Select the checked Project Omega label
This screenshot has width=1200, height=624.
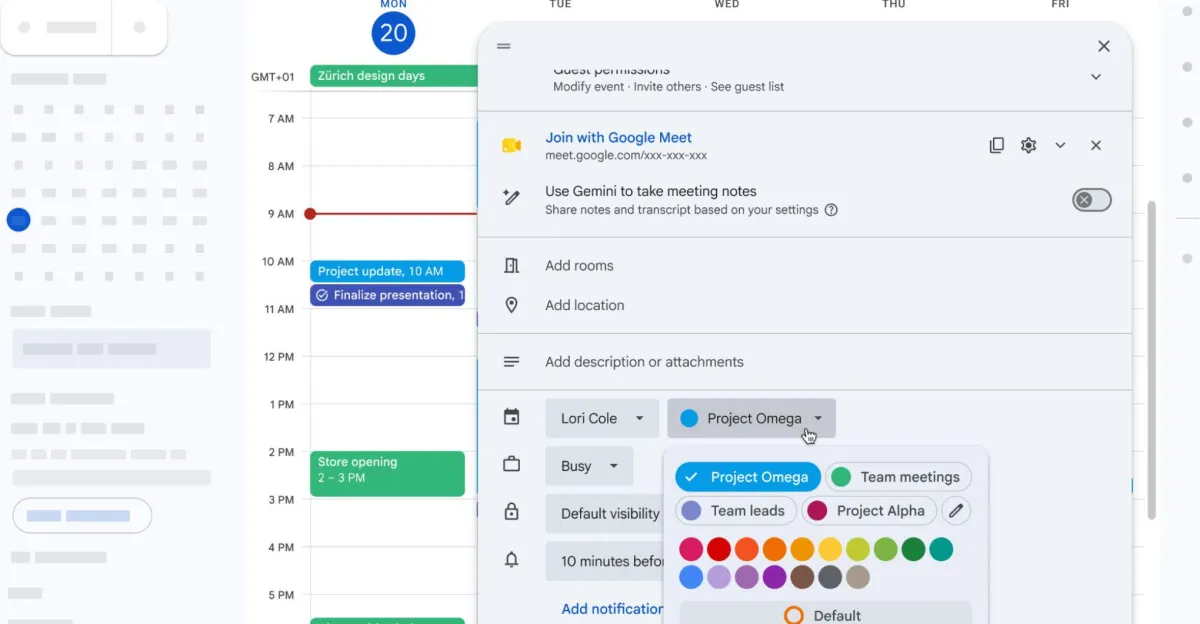tap(748, 477)
